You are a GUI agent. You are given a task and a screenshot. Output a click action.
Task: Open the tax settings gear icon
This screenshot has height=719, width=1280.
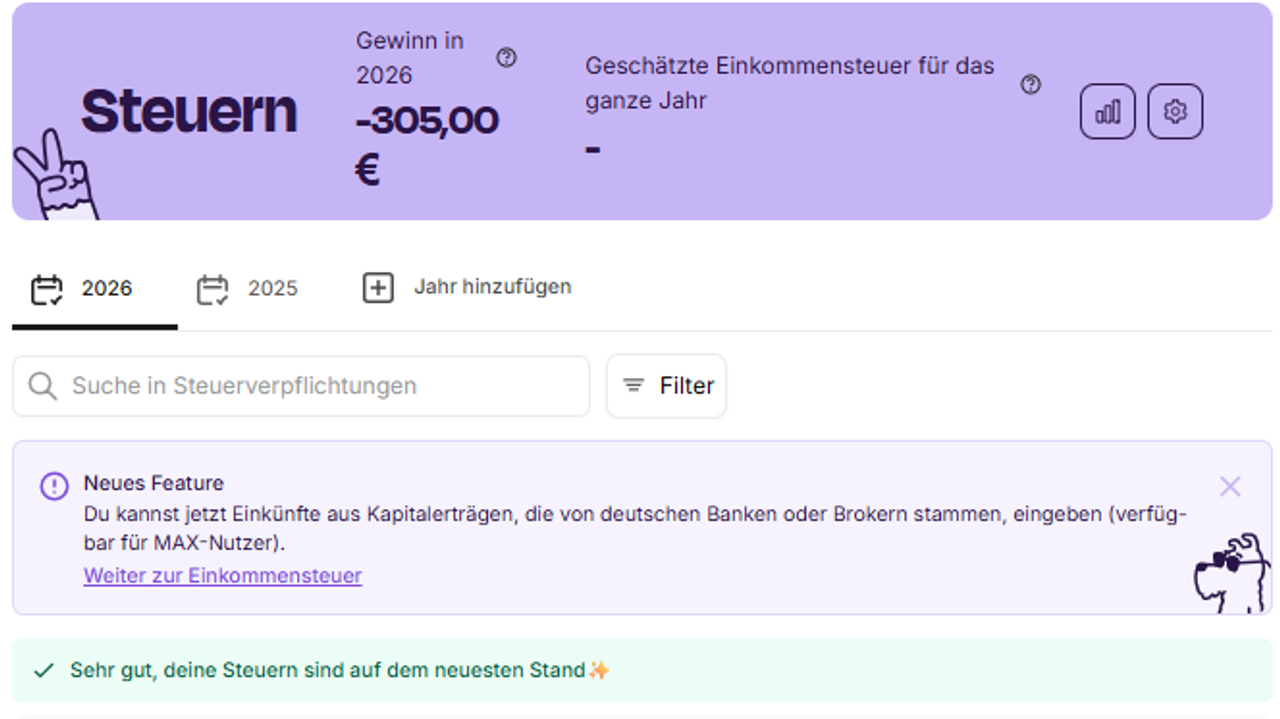coord(1175,112)
